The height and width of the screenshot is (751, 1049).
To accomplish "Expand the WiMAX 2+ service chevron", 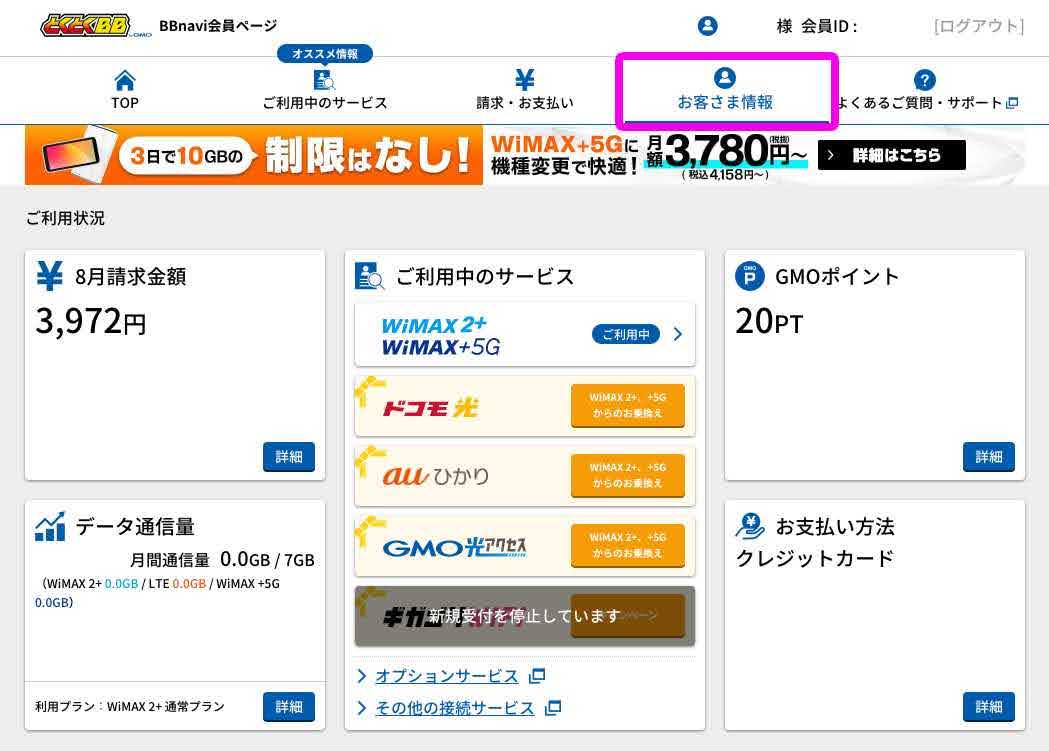I will coord(678,334).
